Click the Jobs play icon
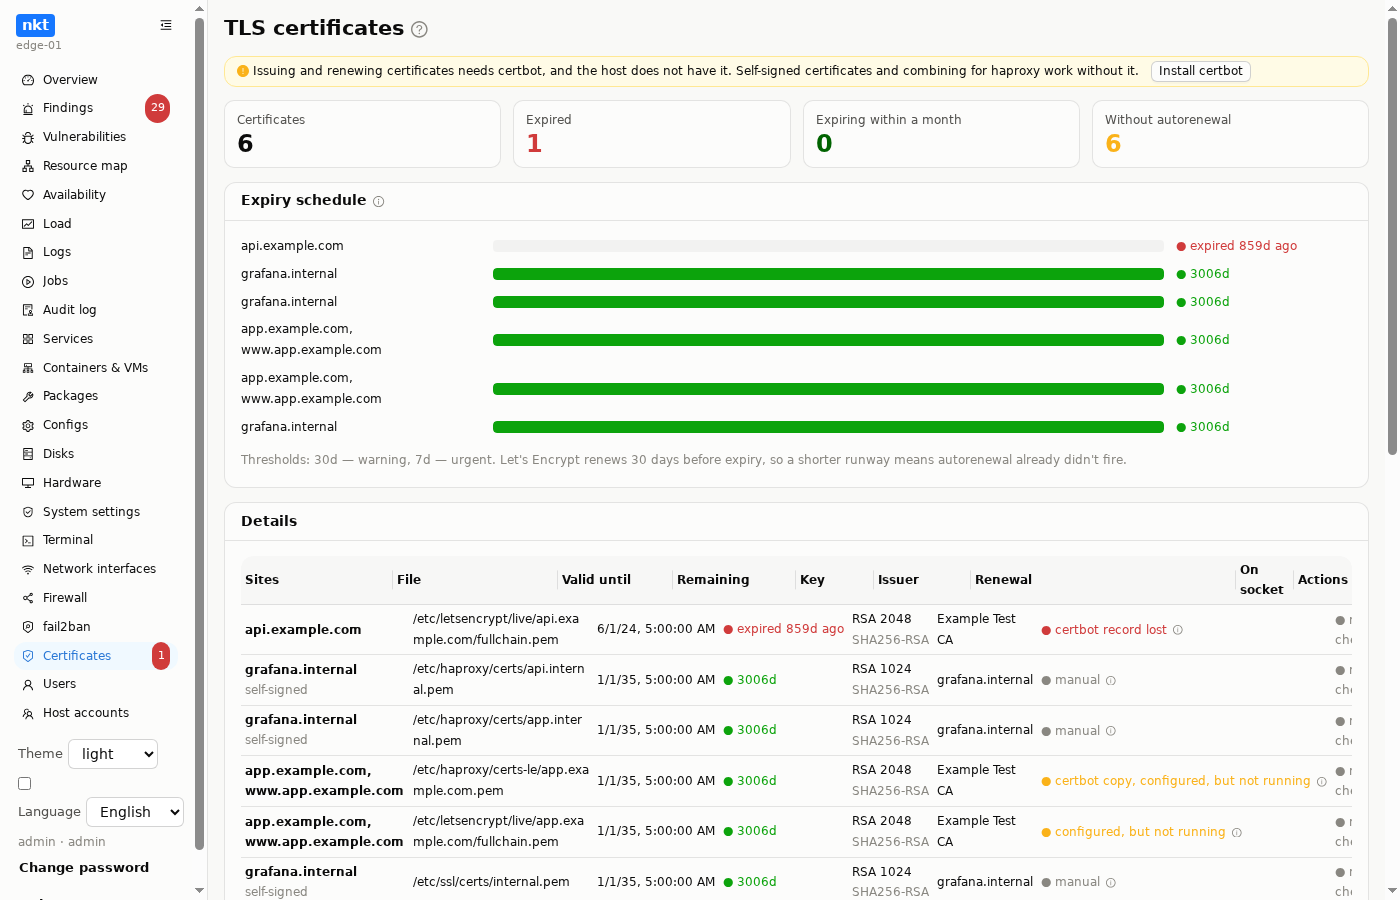Image resolution: width=1400 pixels, height=900 pixels. tap(28, 281)
